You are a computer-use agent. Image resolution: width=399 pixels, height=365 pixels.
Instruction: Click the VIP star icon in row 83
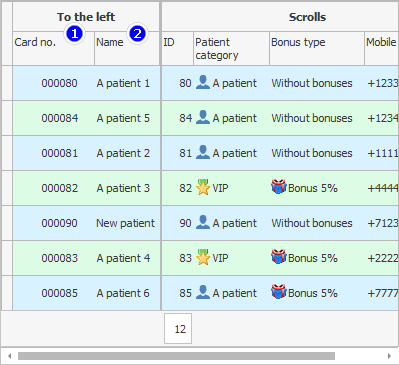203,257
